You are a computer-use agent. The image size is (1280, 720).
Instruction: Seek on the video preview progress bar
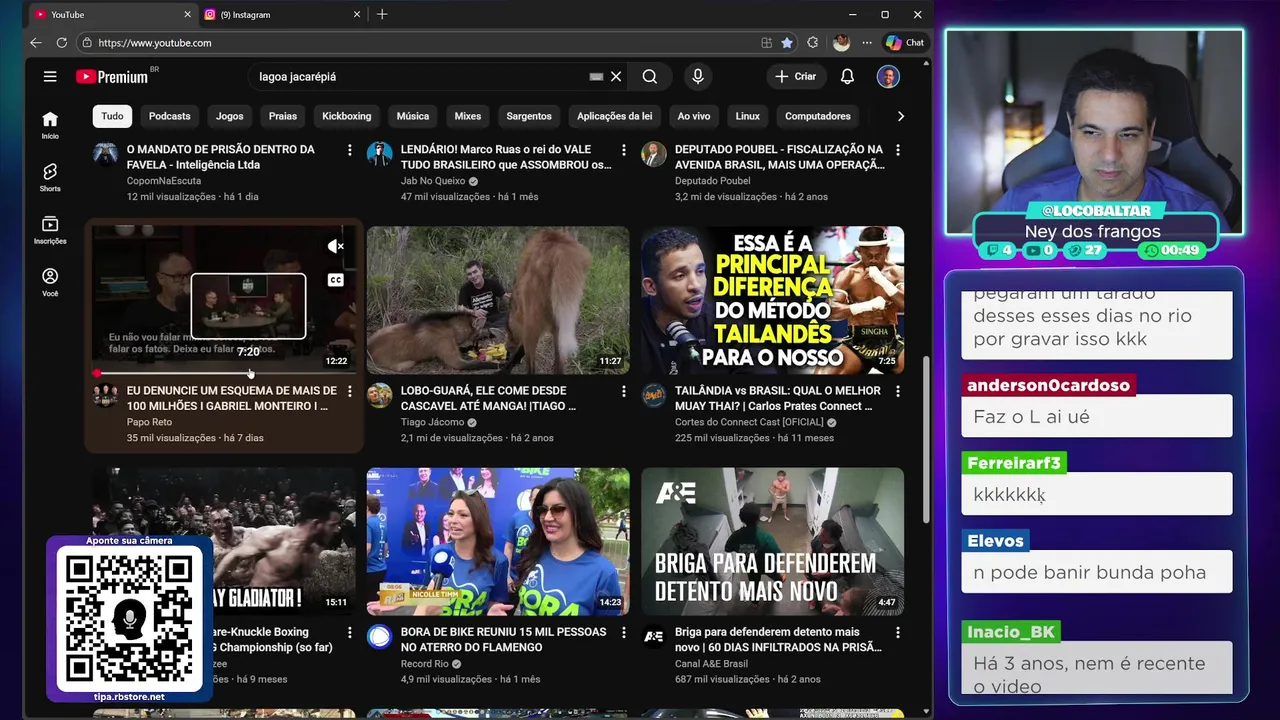[x=224, y=373]
